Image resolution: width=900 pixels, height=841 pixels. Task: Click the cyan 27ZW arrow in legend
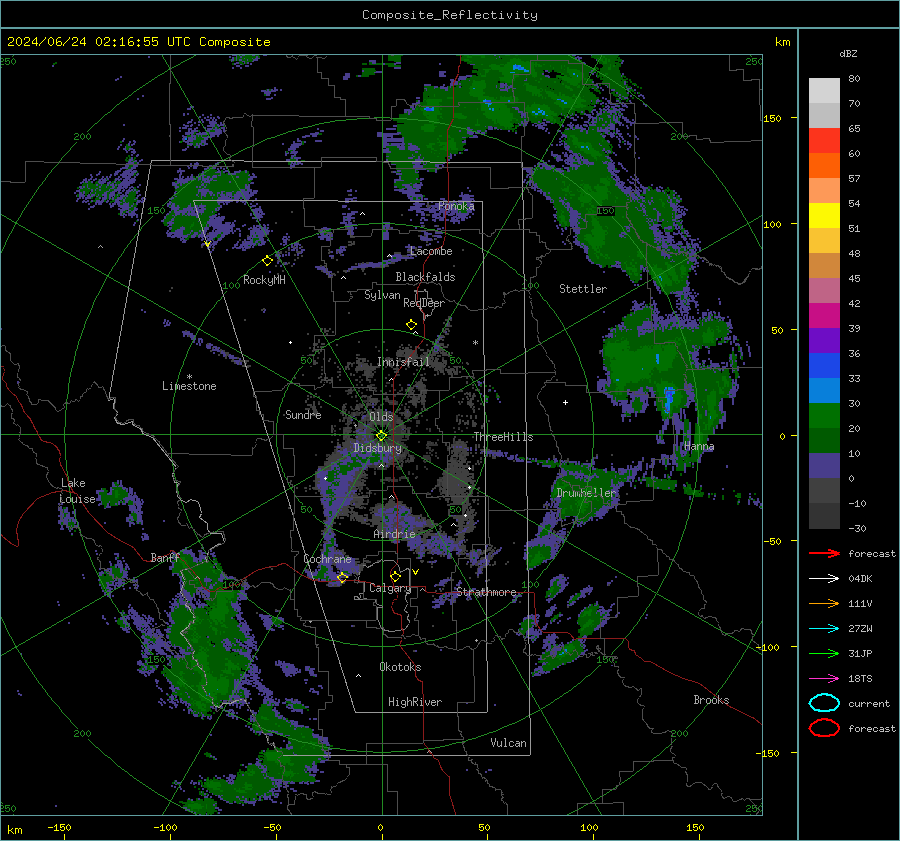coord(824,629)
